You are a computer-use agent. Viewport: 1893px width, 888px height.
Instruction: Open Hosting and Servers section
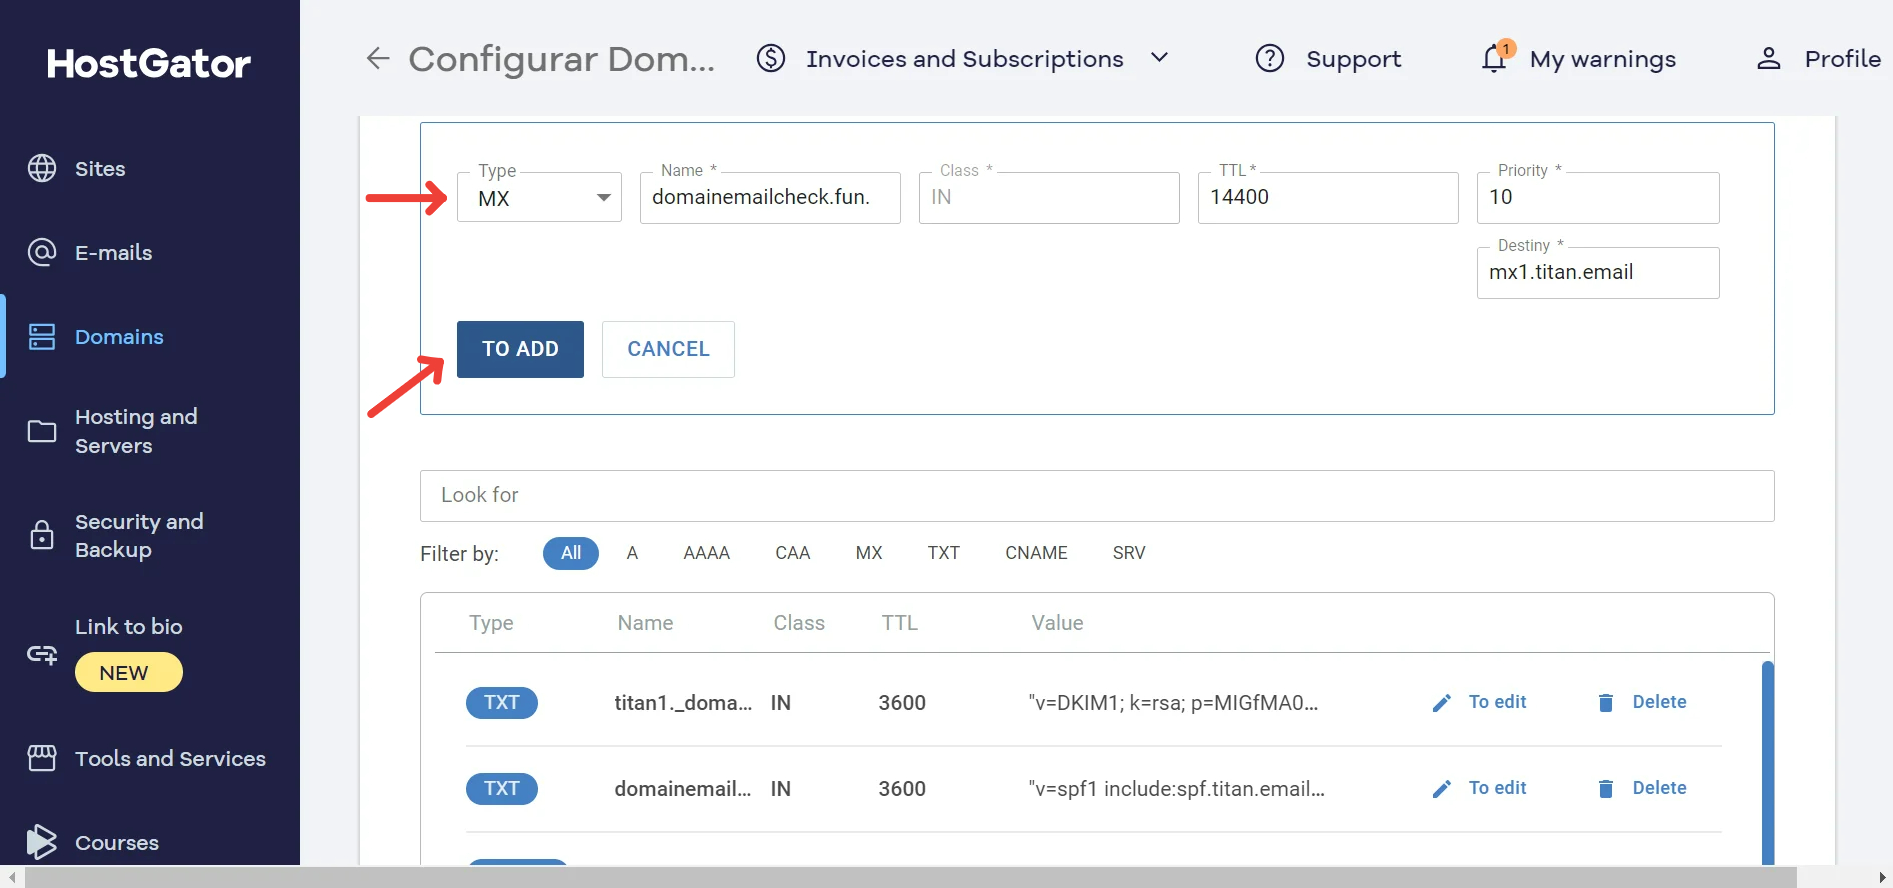click(136, 431)
